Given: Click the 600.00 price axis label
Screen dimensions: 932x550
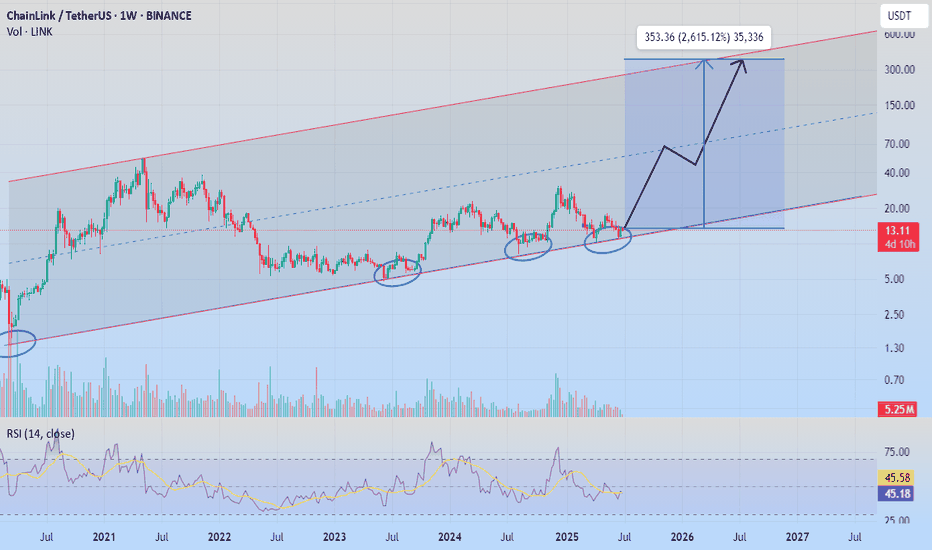Looking at the screenshot, I should (x=899, y=34).
